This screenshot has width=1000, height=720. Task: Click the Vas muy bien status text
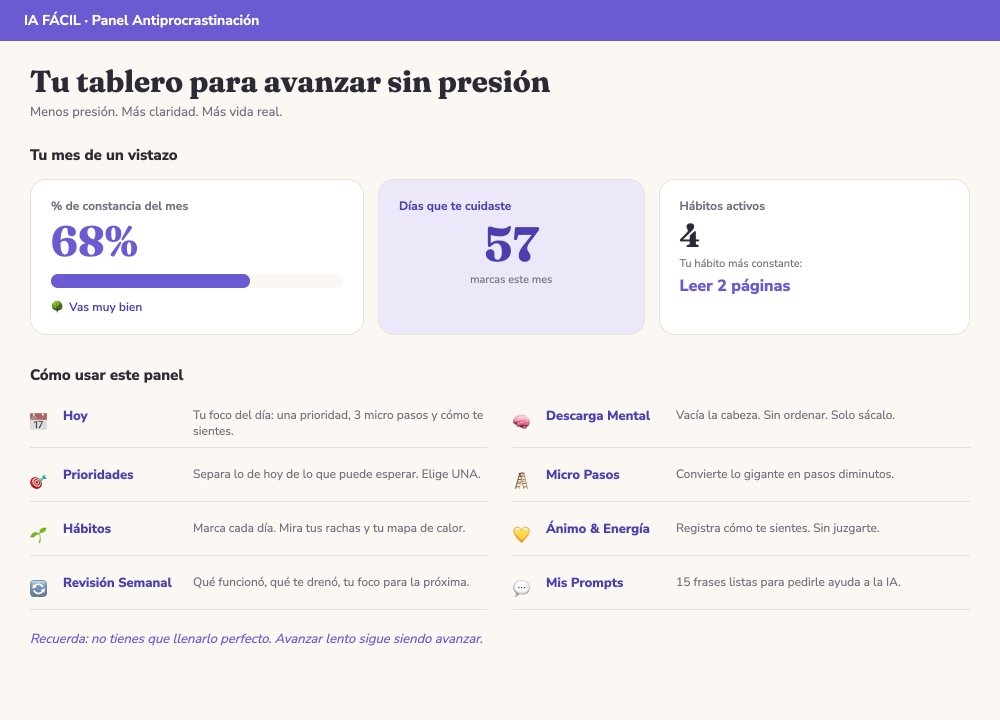point(106,307)
